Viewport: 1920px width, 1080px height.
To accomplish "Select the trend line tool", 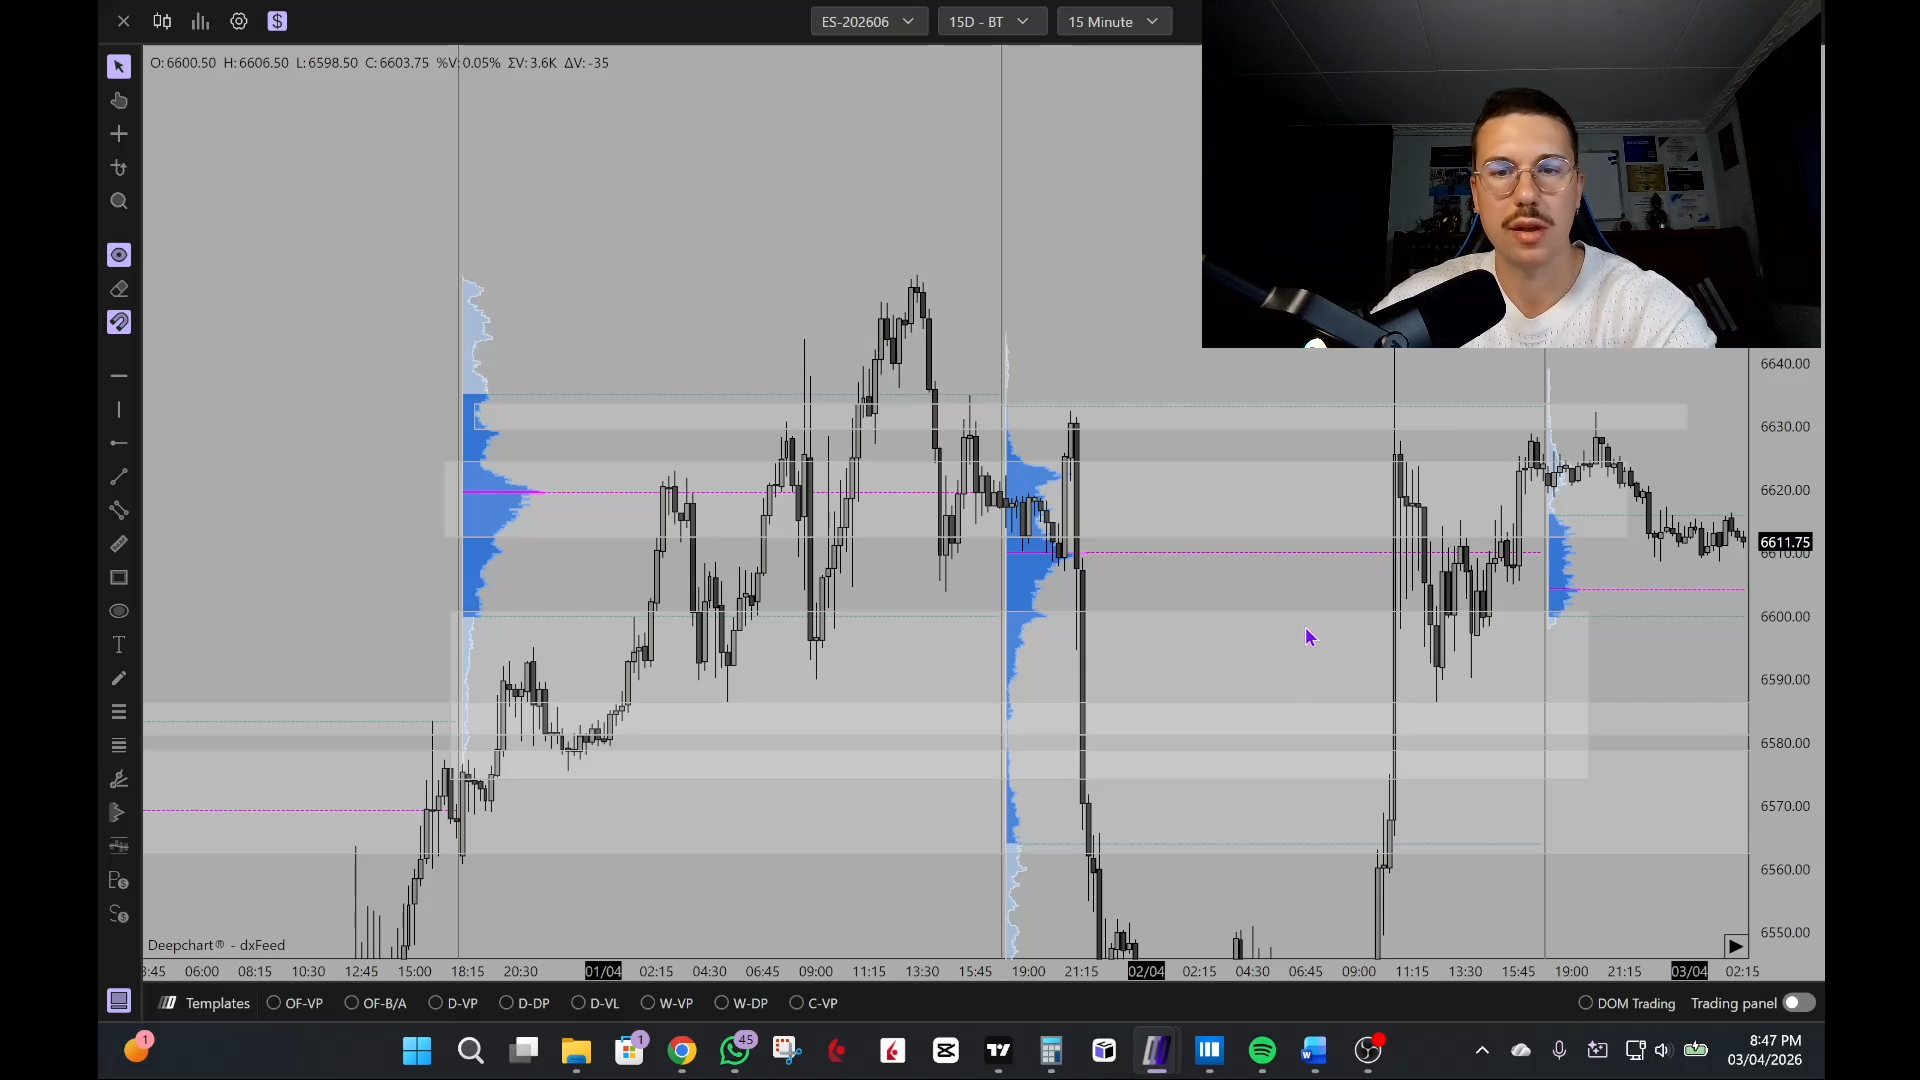I will [x=119, y=477].
